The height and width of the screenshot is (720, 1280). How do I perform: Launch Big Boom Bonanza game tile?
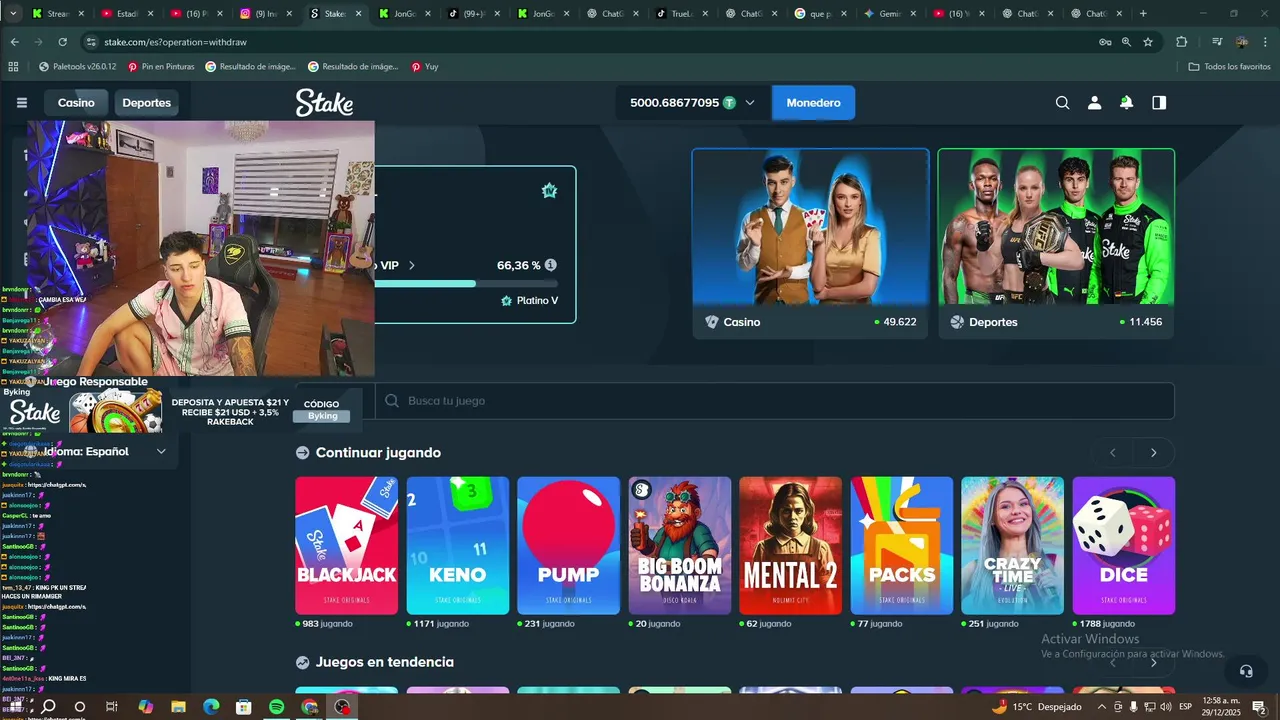(x=679, y=545)
